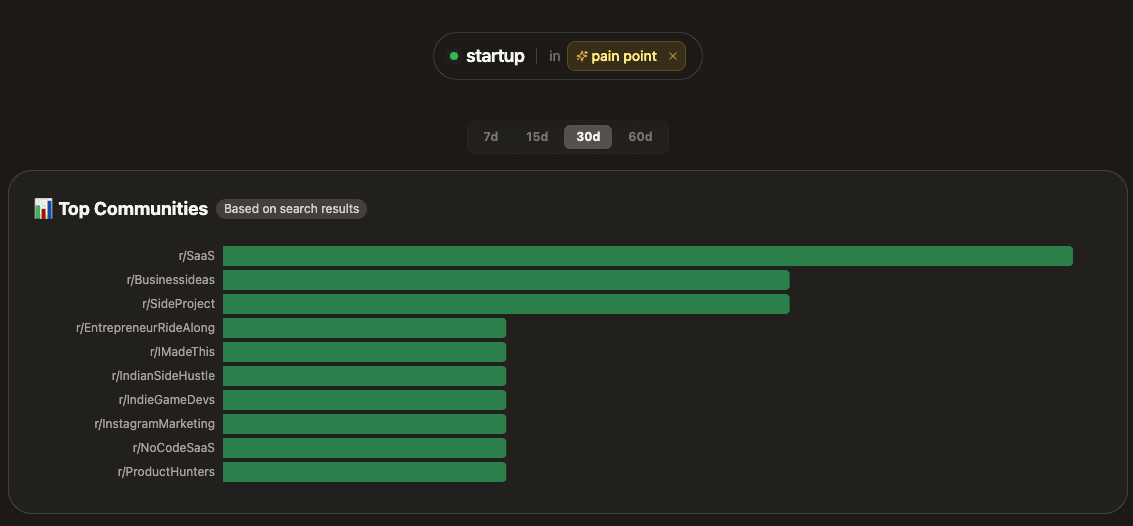
Task: Click the sparkle icon in pain point chip
Action: 582,57
